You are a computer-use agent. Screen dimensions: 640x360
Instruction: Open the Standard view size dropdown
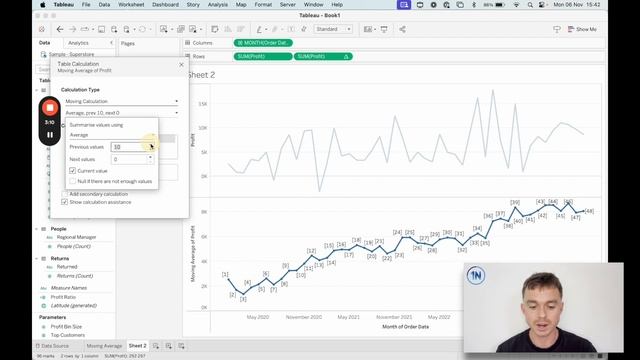(x=333, y=29)
